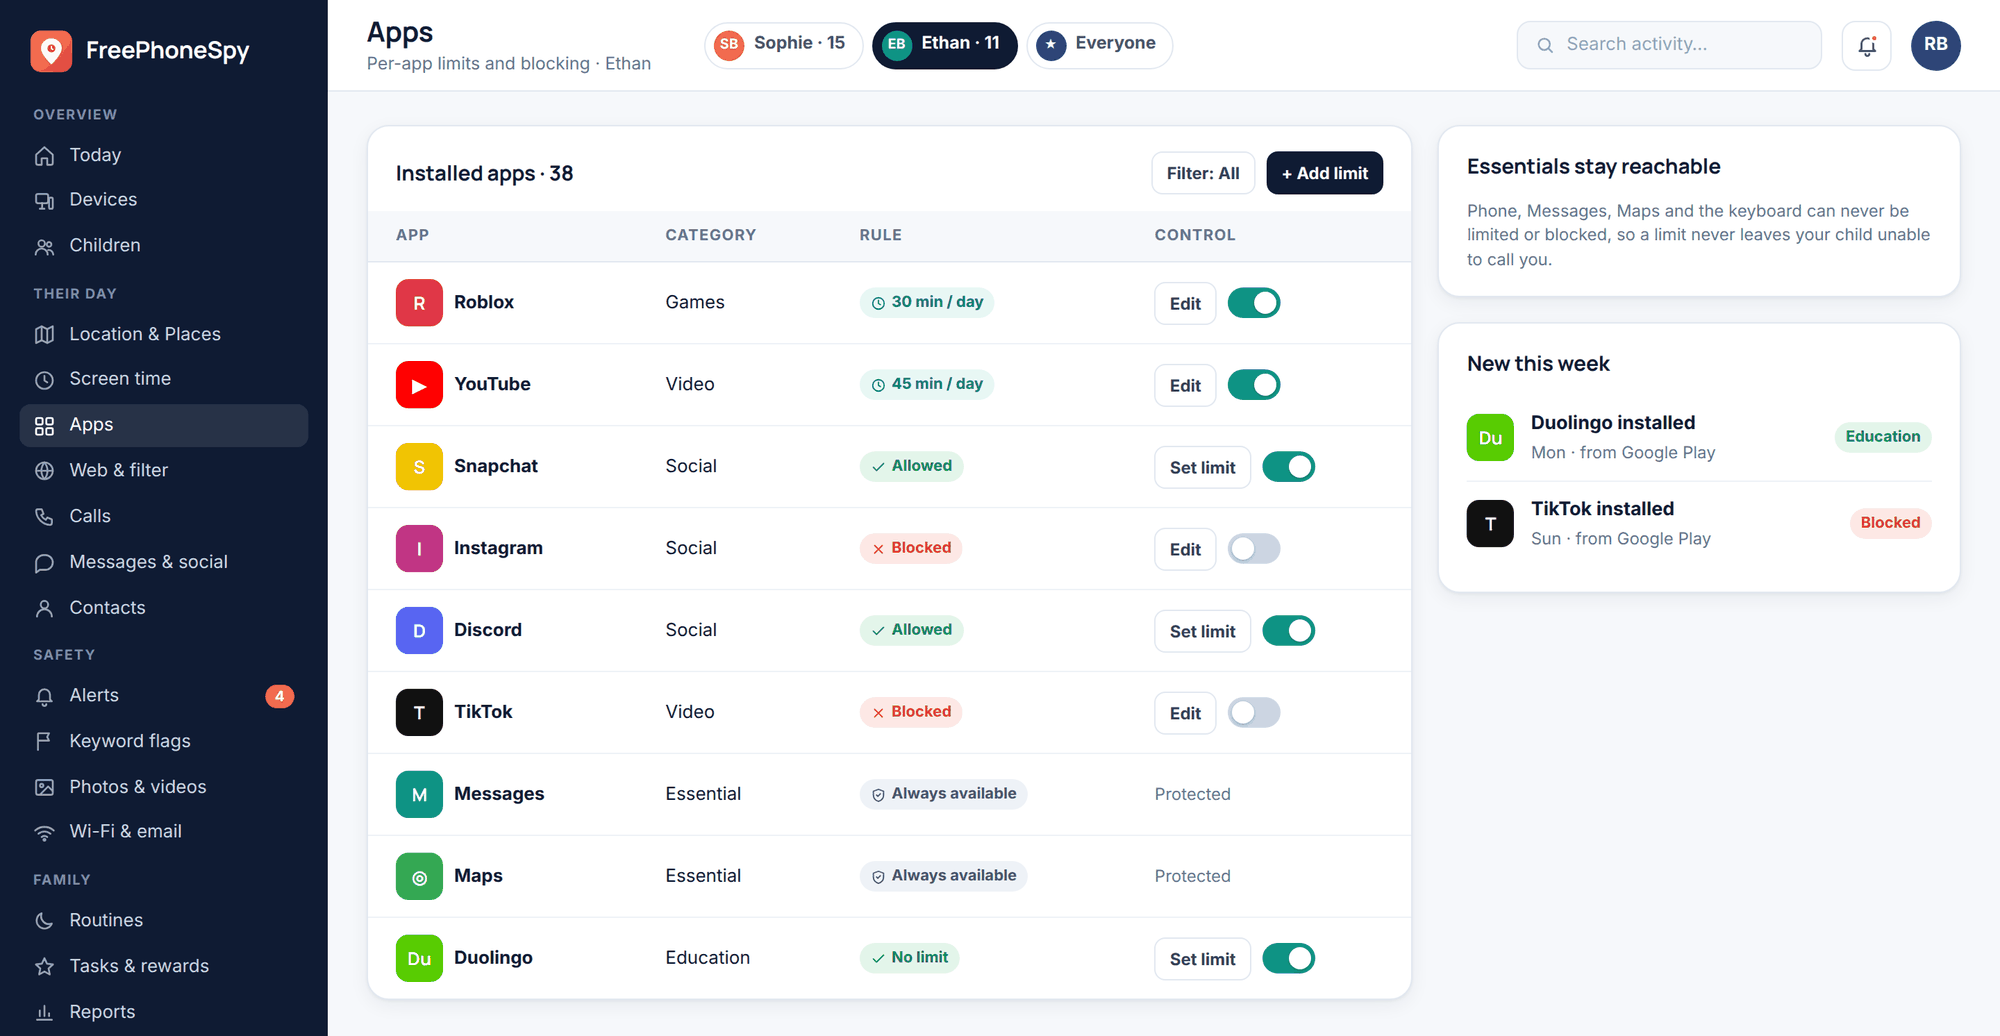Switch to the Everyone view
2000x1036 pixels.
click(1099, 45)
